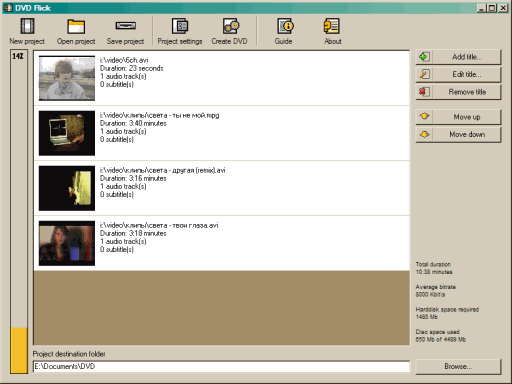The image size is (512, 384).
Task: Click the Edit title... button label
Action: point(467,74)
